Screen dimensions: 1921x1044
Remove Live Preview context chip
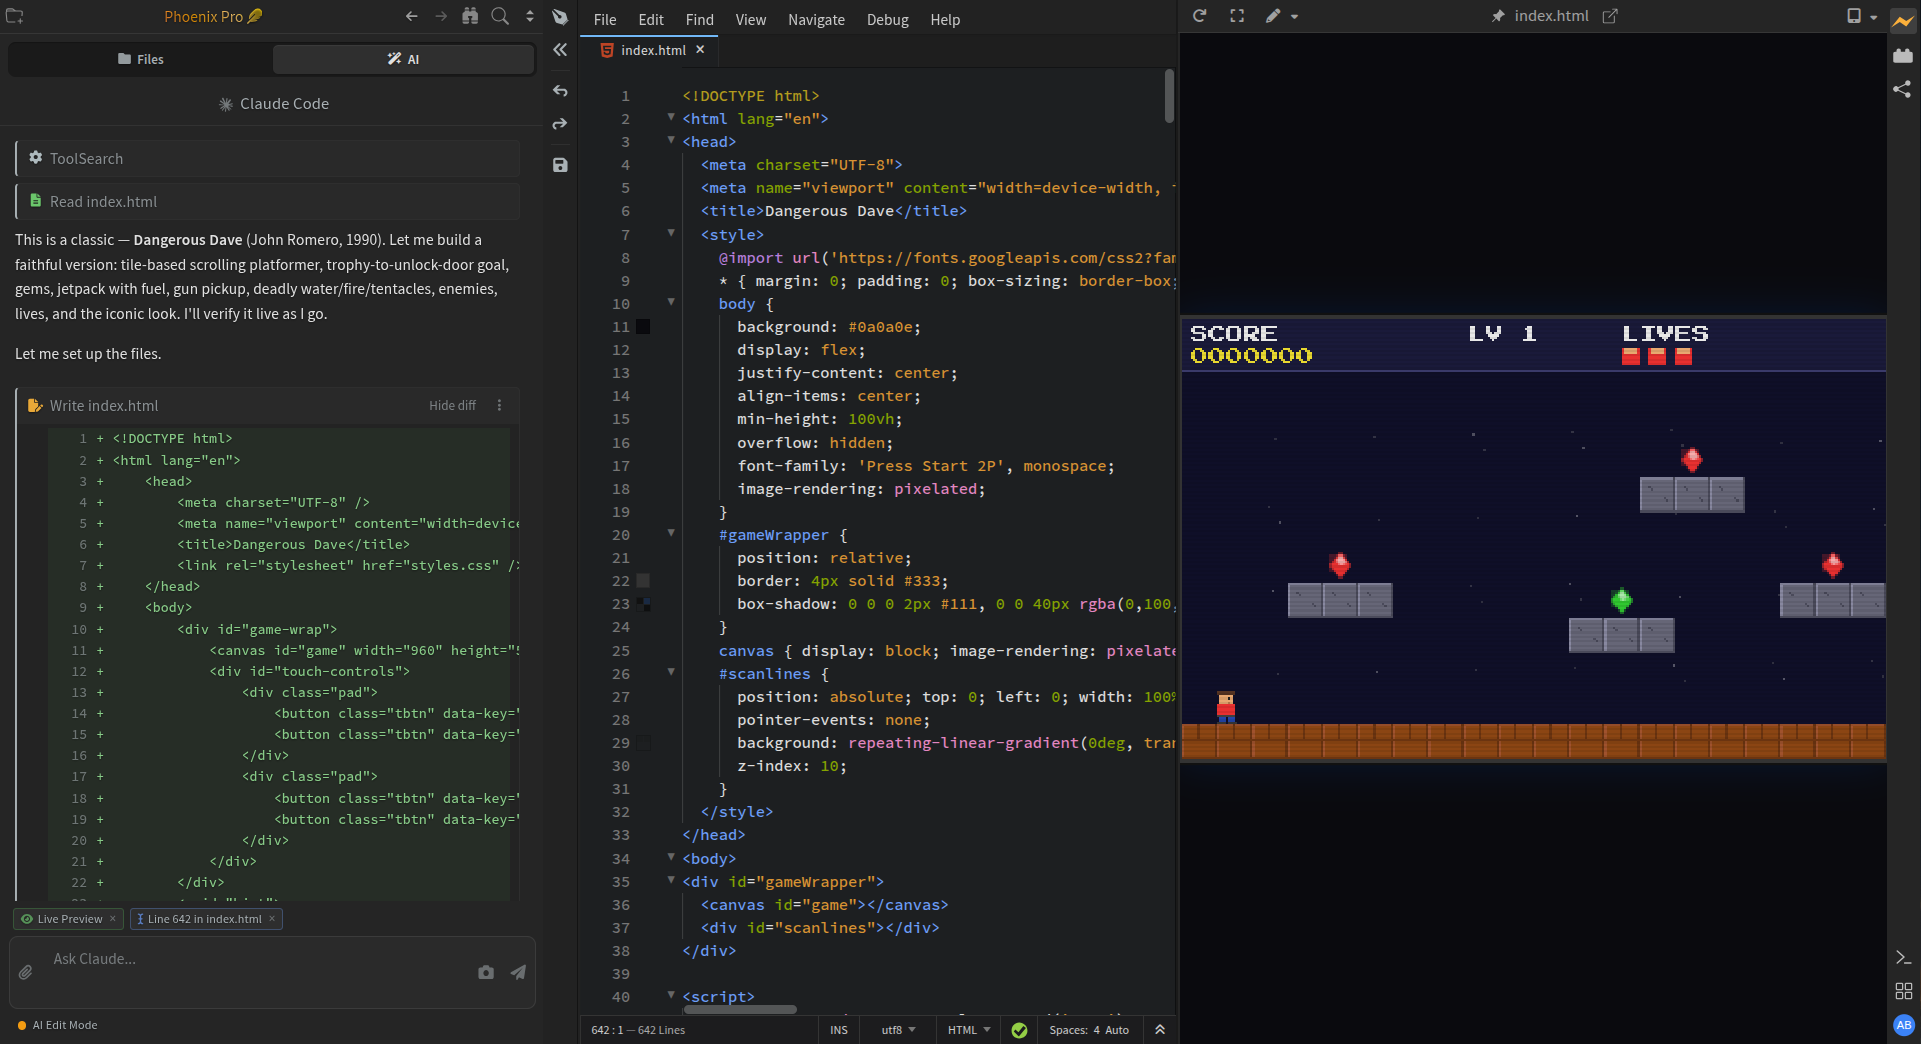point(112,919)
